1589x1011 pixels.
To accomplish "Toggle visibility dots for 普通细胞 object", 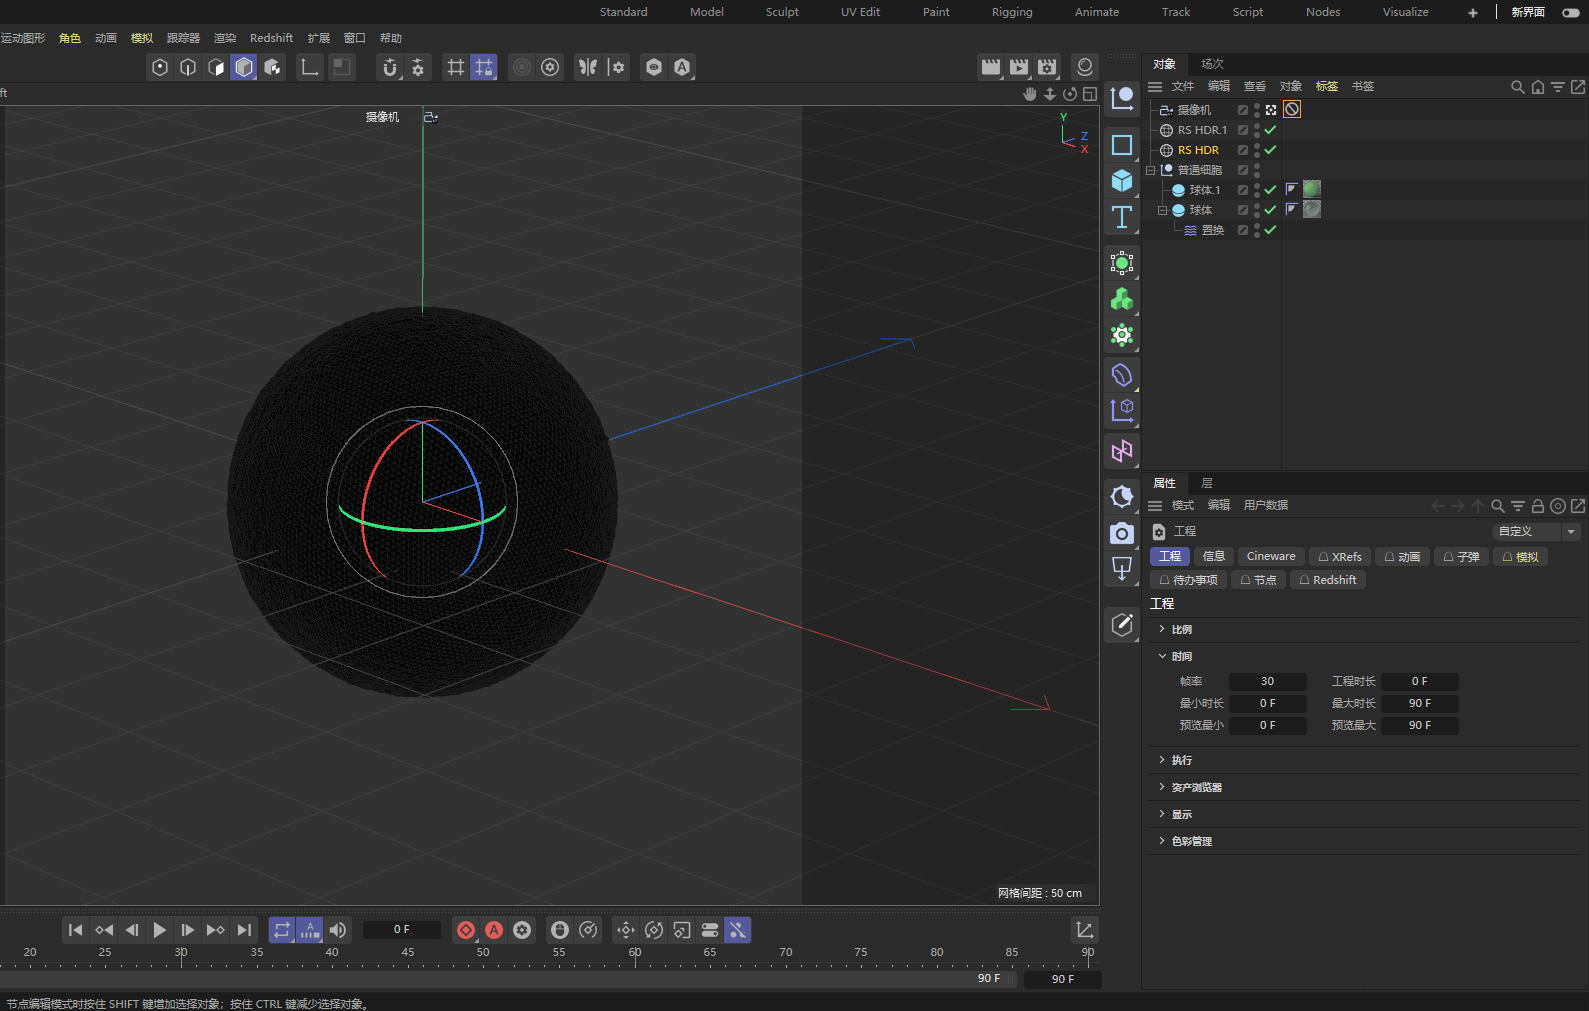I will click(x=1257, y=170).
